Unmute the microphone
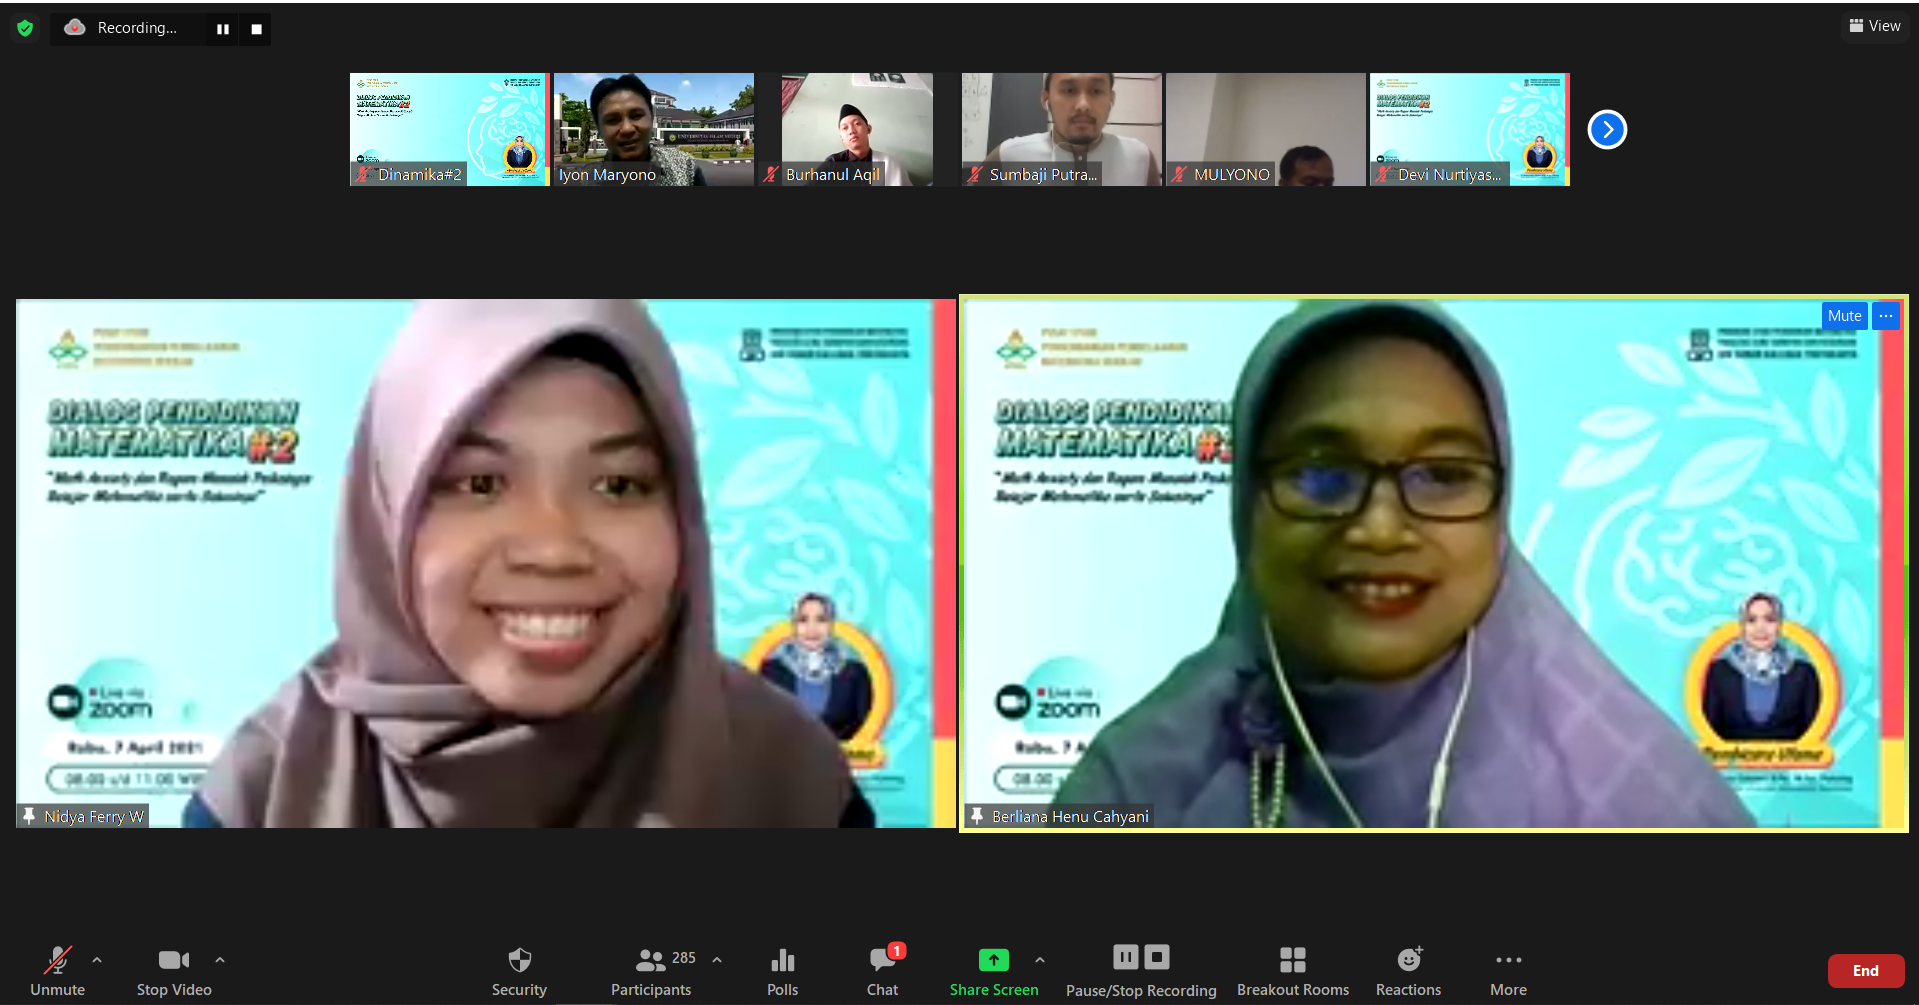1919x1005 pixels. pos(58,971)
